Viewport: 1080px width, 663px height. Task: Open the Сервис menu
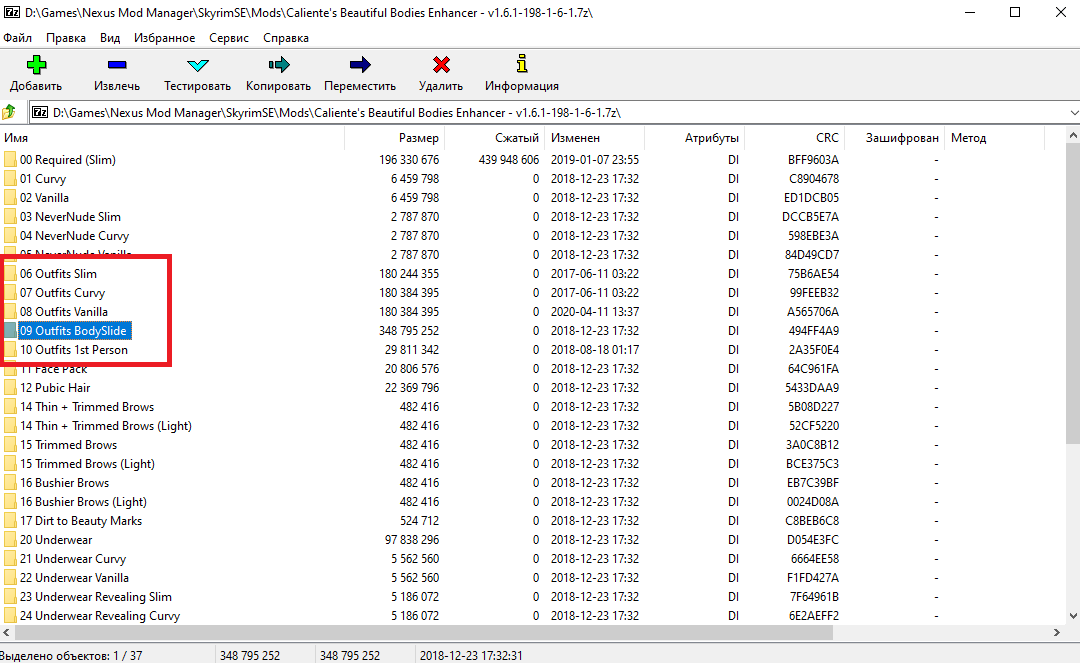point(229,38)
